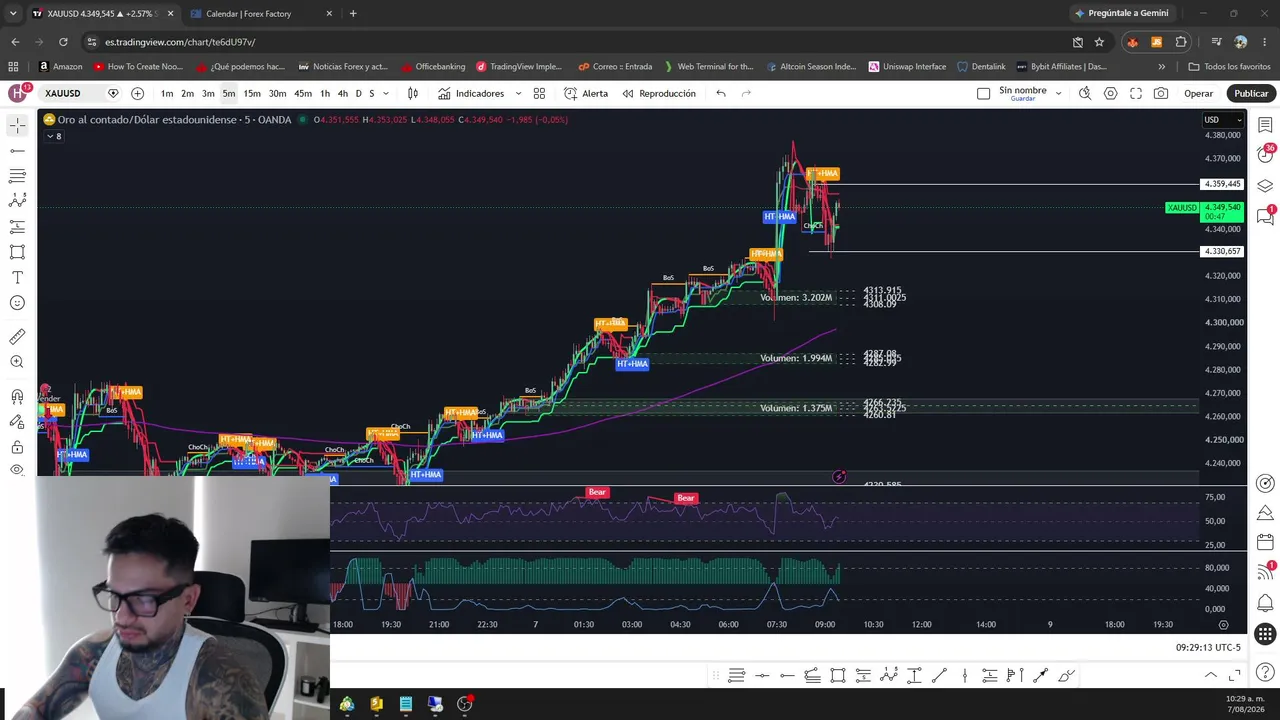Show hidden bookmarks overflow arrows
1280x720 pixels.
[x=1161, y=67]
